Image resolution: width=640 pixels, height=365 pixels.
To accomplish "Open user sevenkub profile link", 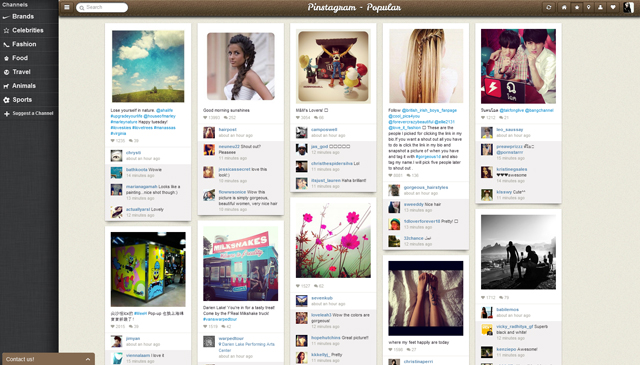I will pos(322,298).
